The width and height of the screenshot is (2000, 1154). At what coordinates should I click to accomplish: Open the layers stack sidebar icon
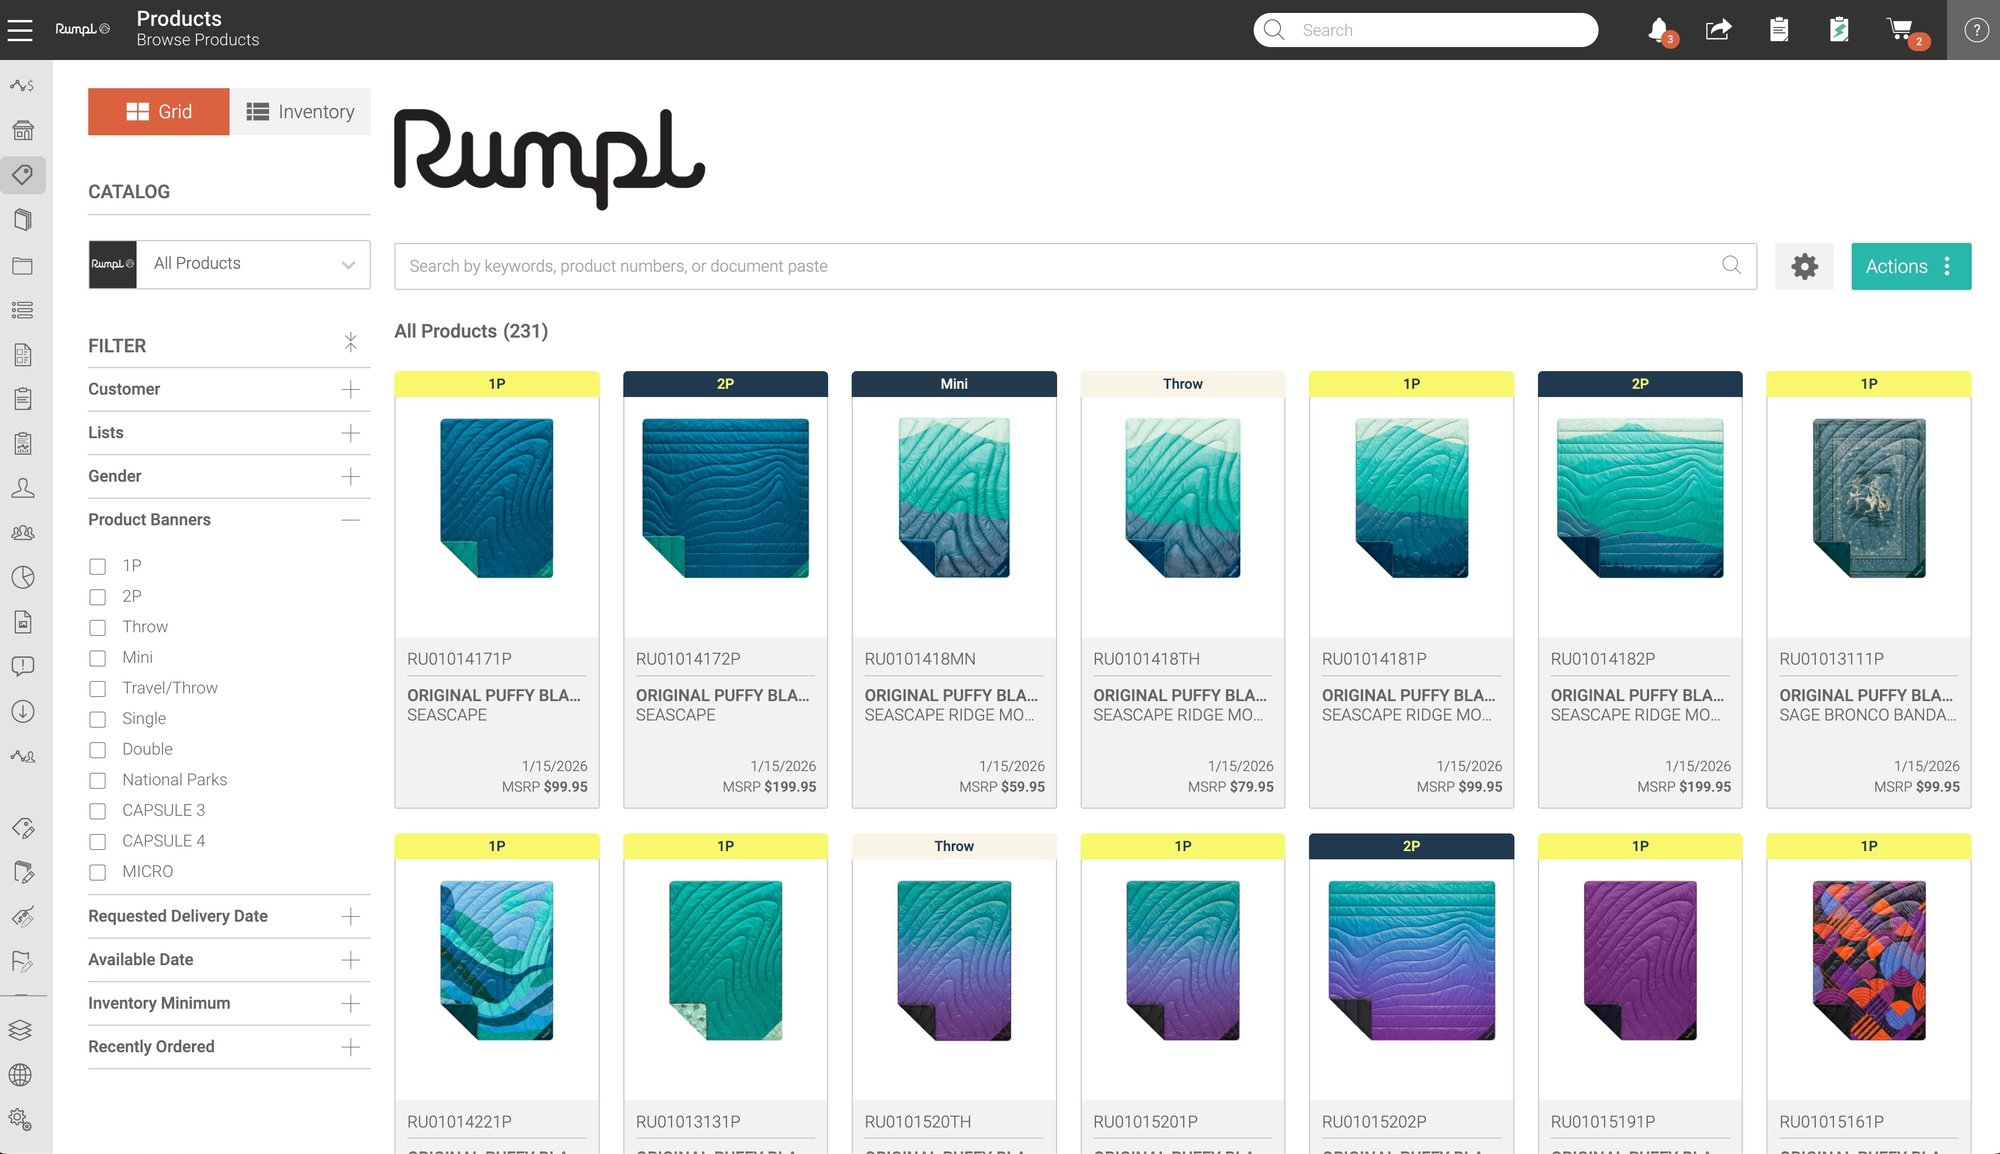(x=21, y=1030)
